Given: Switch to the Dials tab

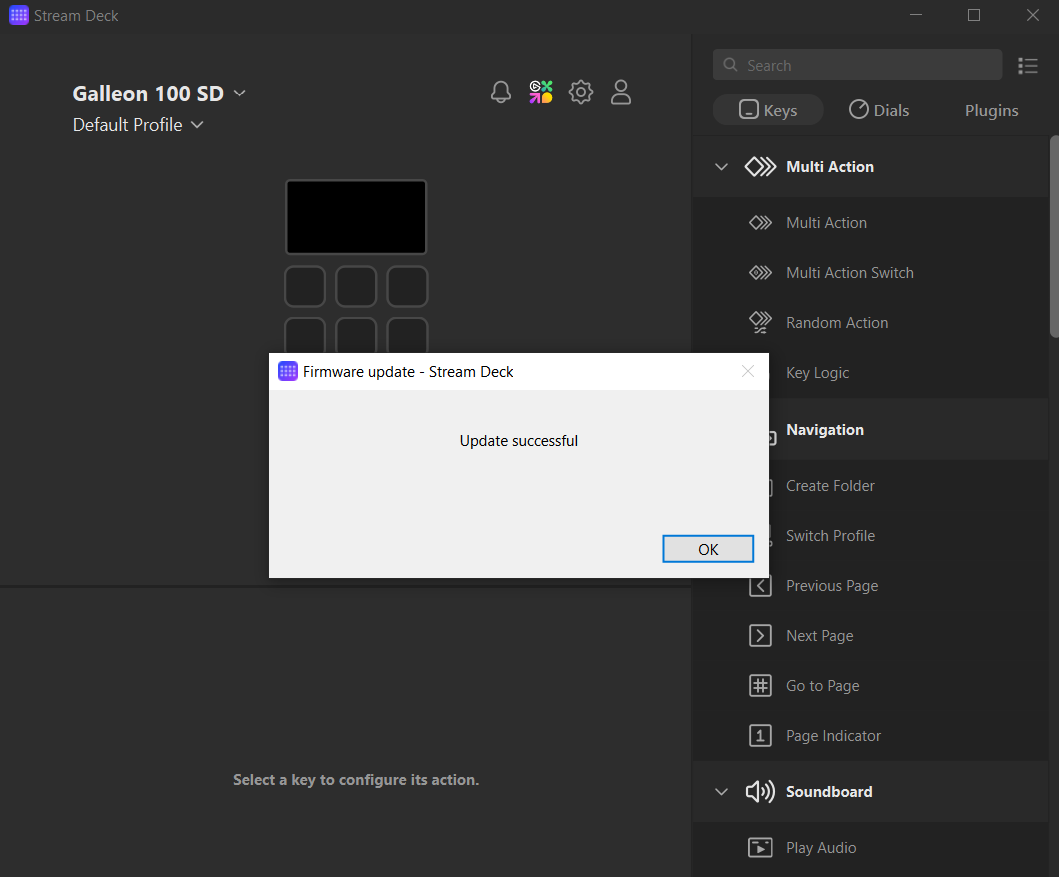Looking at the screenshot, I should click(879, 110).
